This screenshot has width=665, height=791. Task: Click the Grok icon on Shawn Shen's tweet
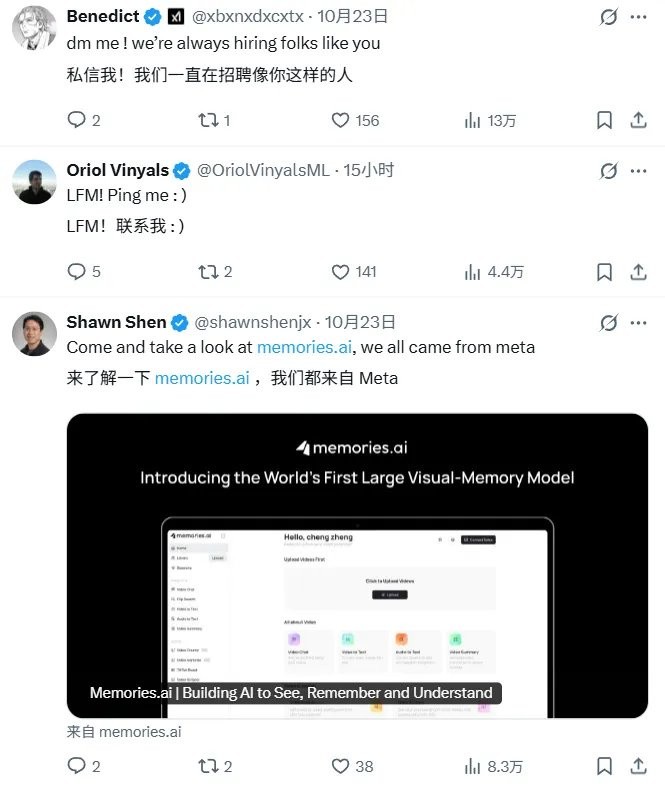click(608, 323)
